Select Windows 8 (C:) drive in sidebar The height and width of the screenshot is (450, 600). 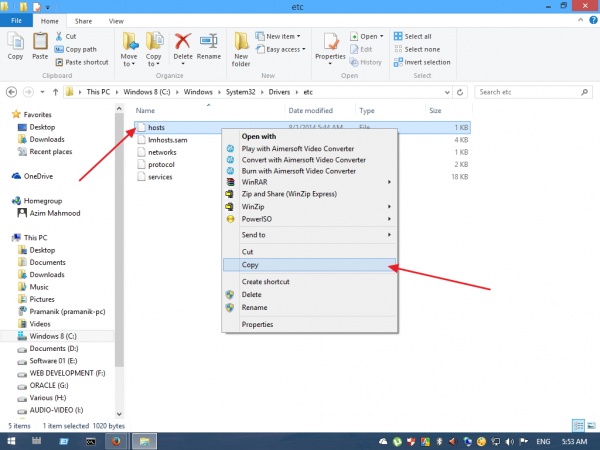point(47,336)
